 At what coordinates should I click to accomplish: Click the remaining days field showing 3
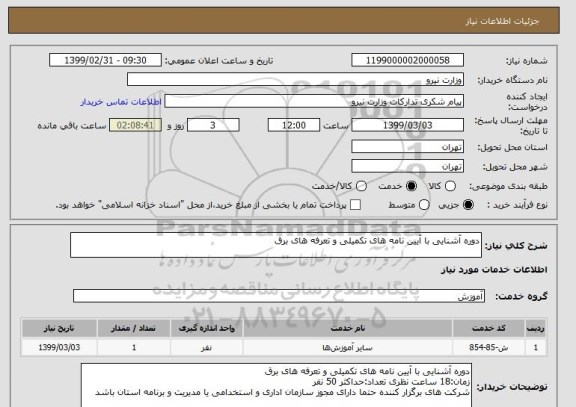tap(213, 125)
